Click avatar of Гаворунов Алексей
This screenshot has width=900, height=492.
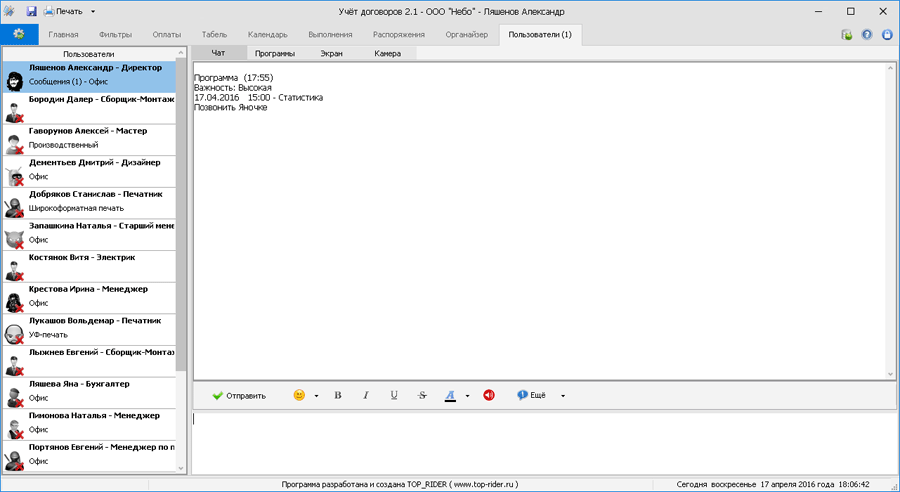(x=14, y=144)
